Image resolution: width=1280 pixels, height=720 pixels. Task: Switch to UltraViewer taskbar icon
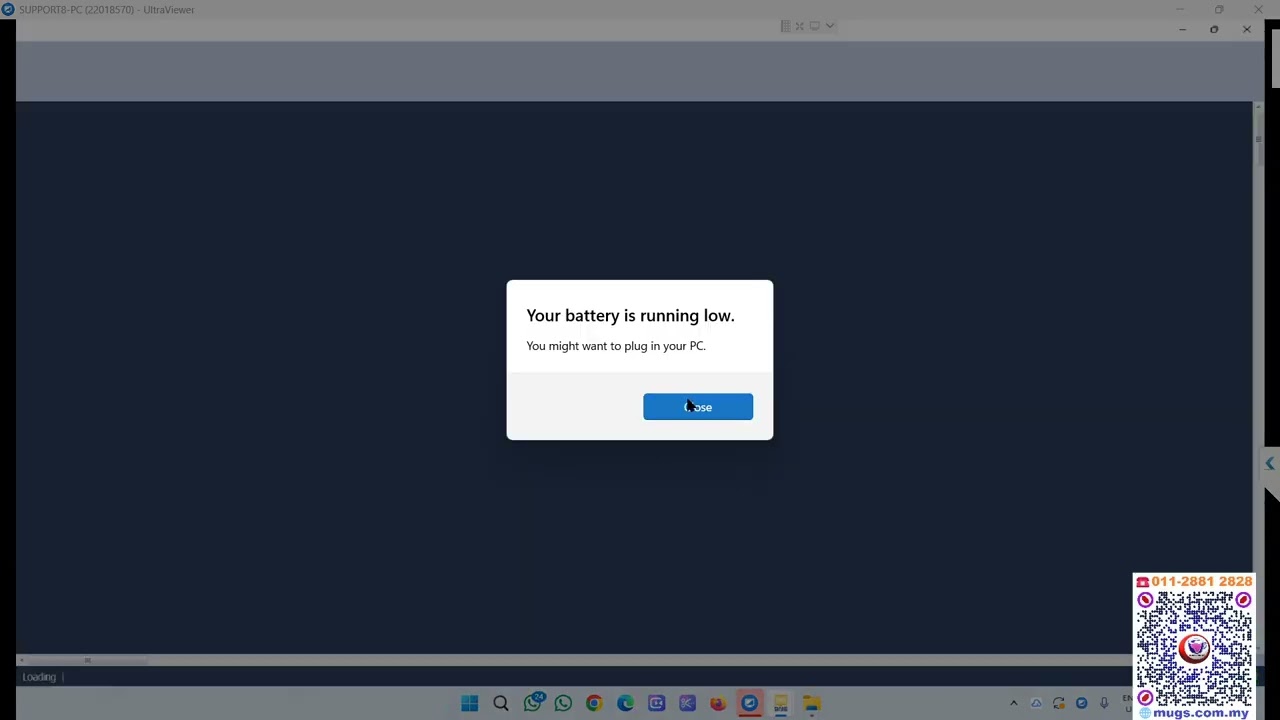click(x=749, y=703)
